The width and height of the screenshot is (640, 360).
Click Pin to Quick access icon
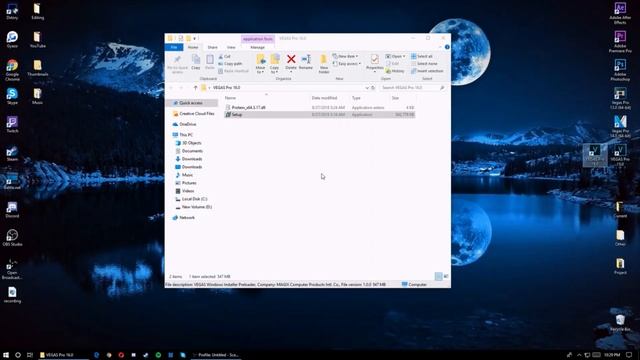(177, 64)
